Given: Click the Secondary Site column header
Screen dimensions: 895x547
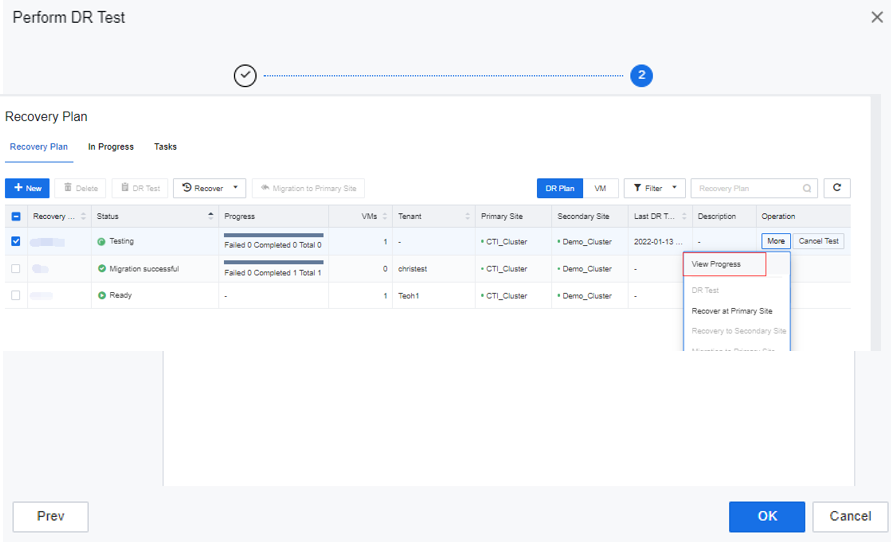Looking at the screenshot, I should 583,216.
